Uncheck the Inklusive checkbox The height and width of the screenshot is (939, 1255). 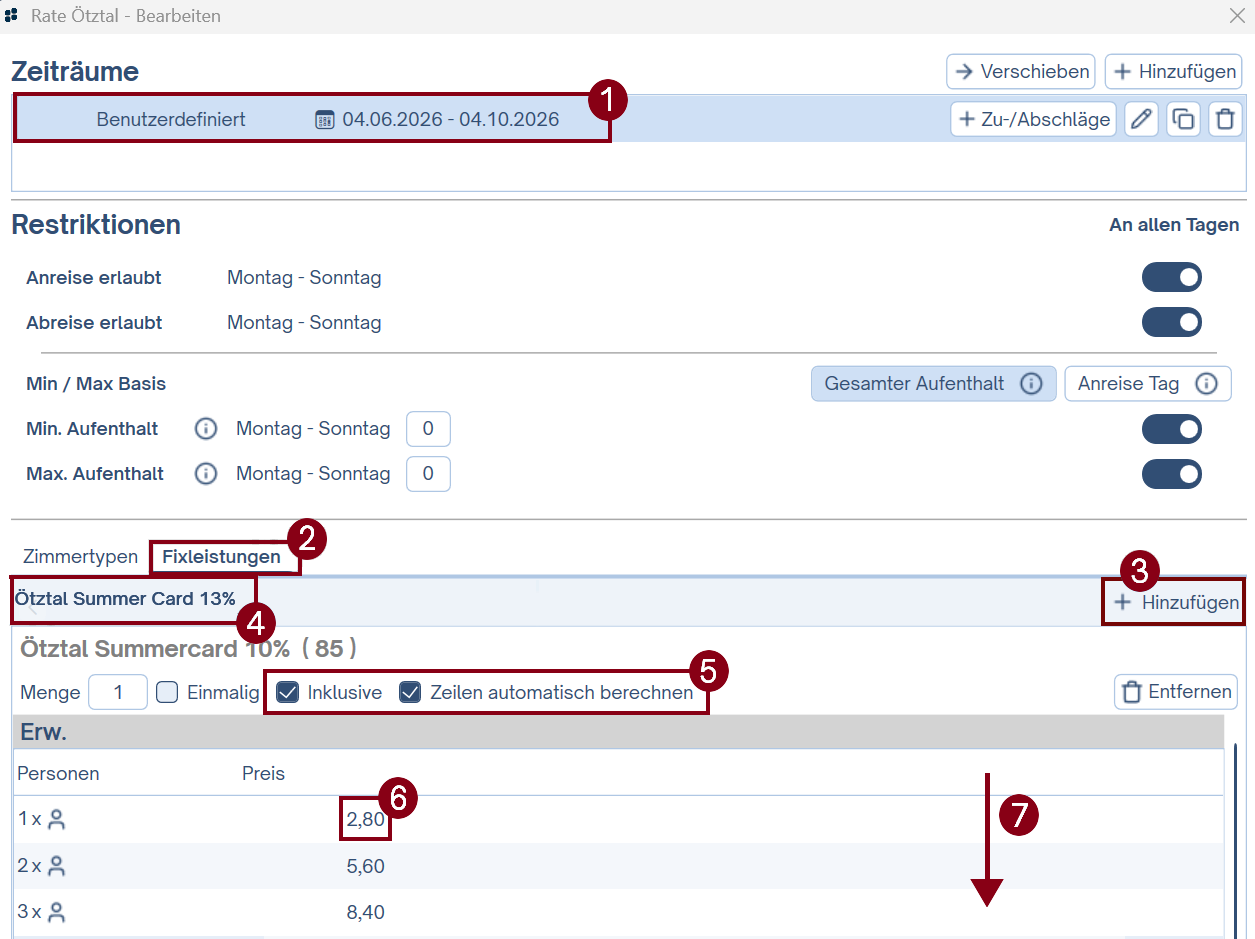[288, 692]
